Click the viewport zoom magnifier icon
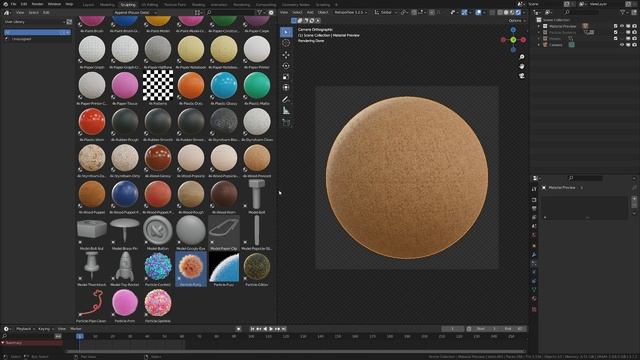Image resolution: width=640 pixels, height=360 pixels. 522,57
